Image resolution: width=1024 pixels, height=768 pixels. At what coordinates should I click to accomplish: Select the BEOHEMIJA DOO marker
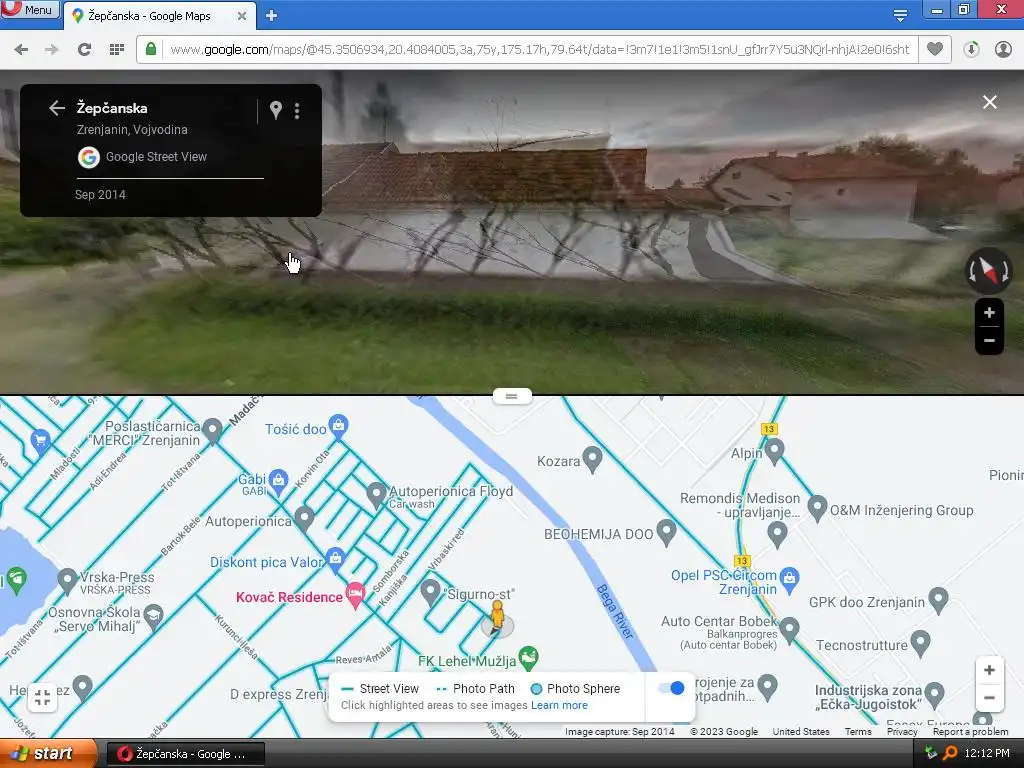pos(666,532)
